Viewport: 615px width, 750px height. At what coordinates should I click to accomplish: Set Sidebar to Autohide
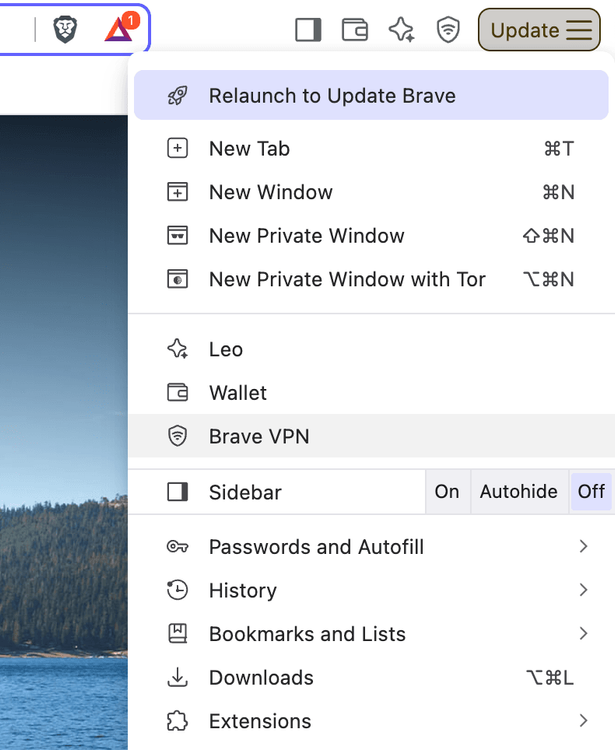tap(519, 492)
